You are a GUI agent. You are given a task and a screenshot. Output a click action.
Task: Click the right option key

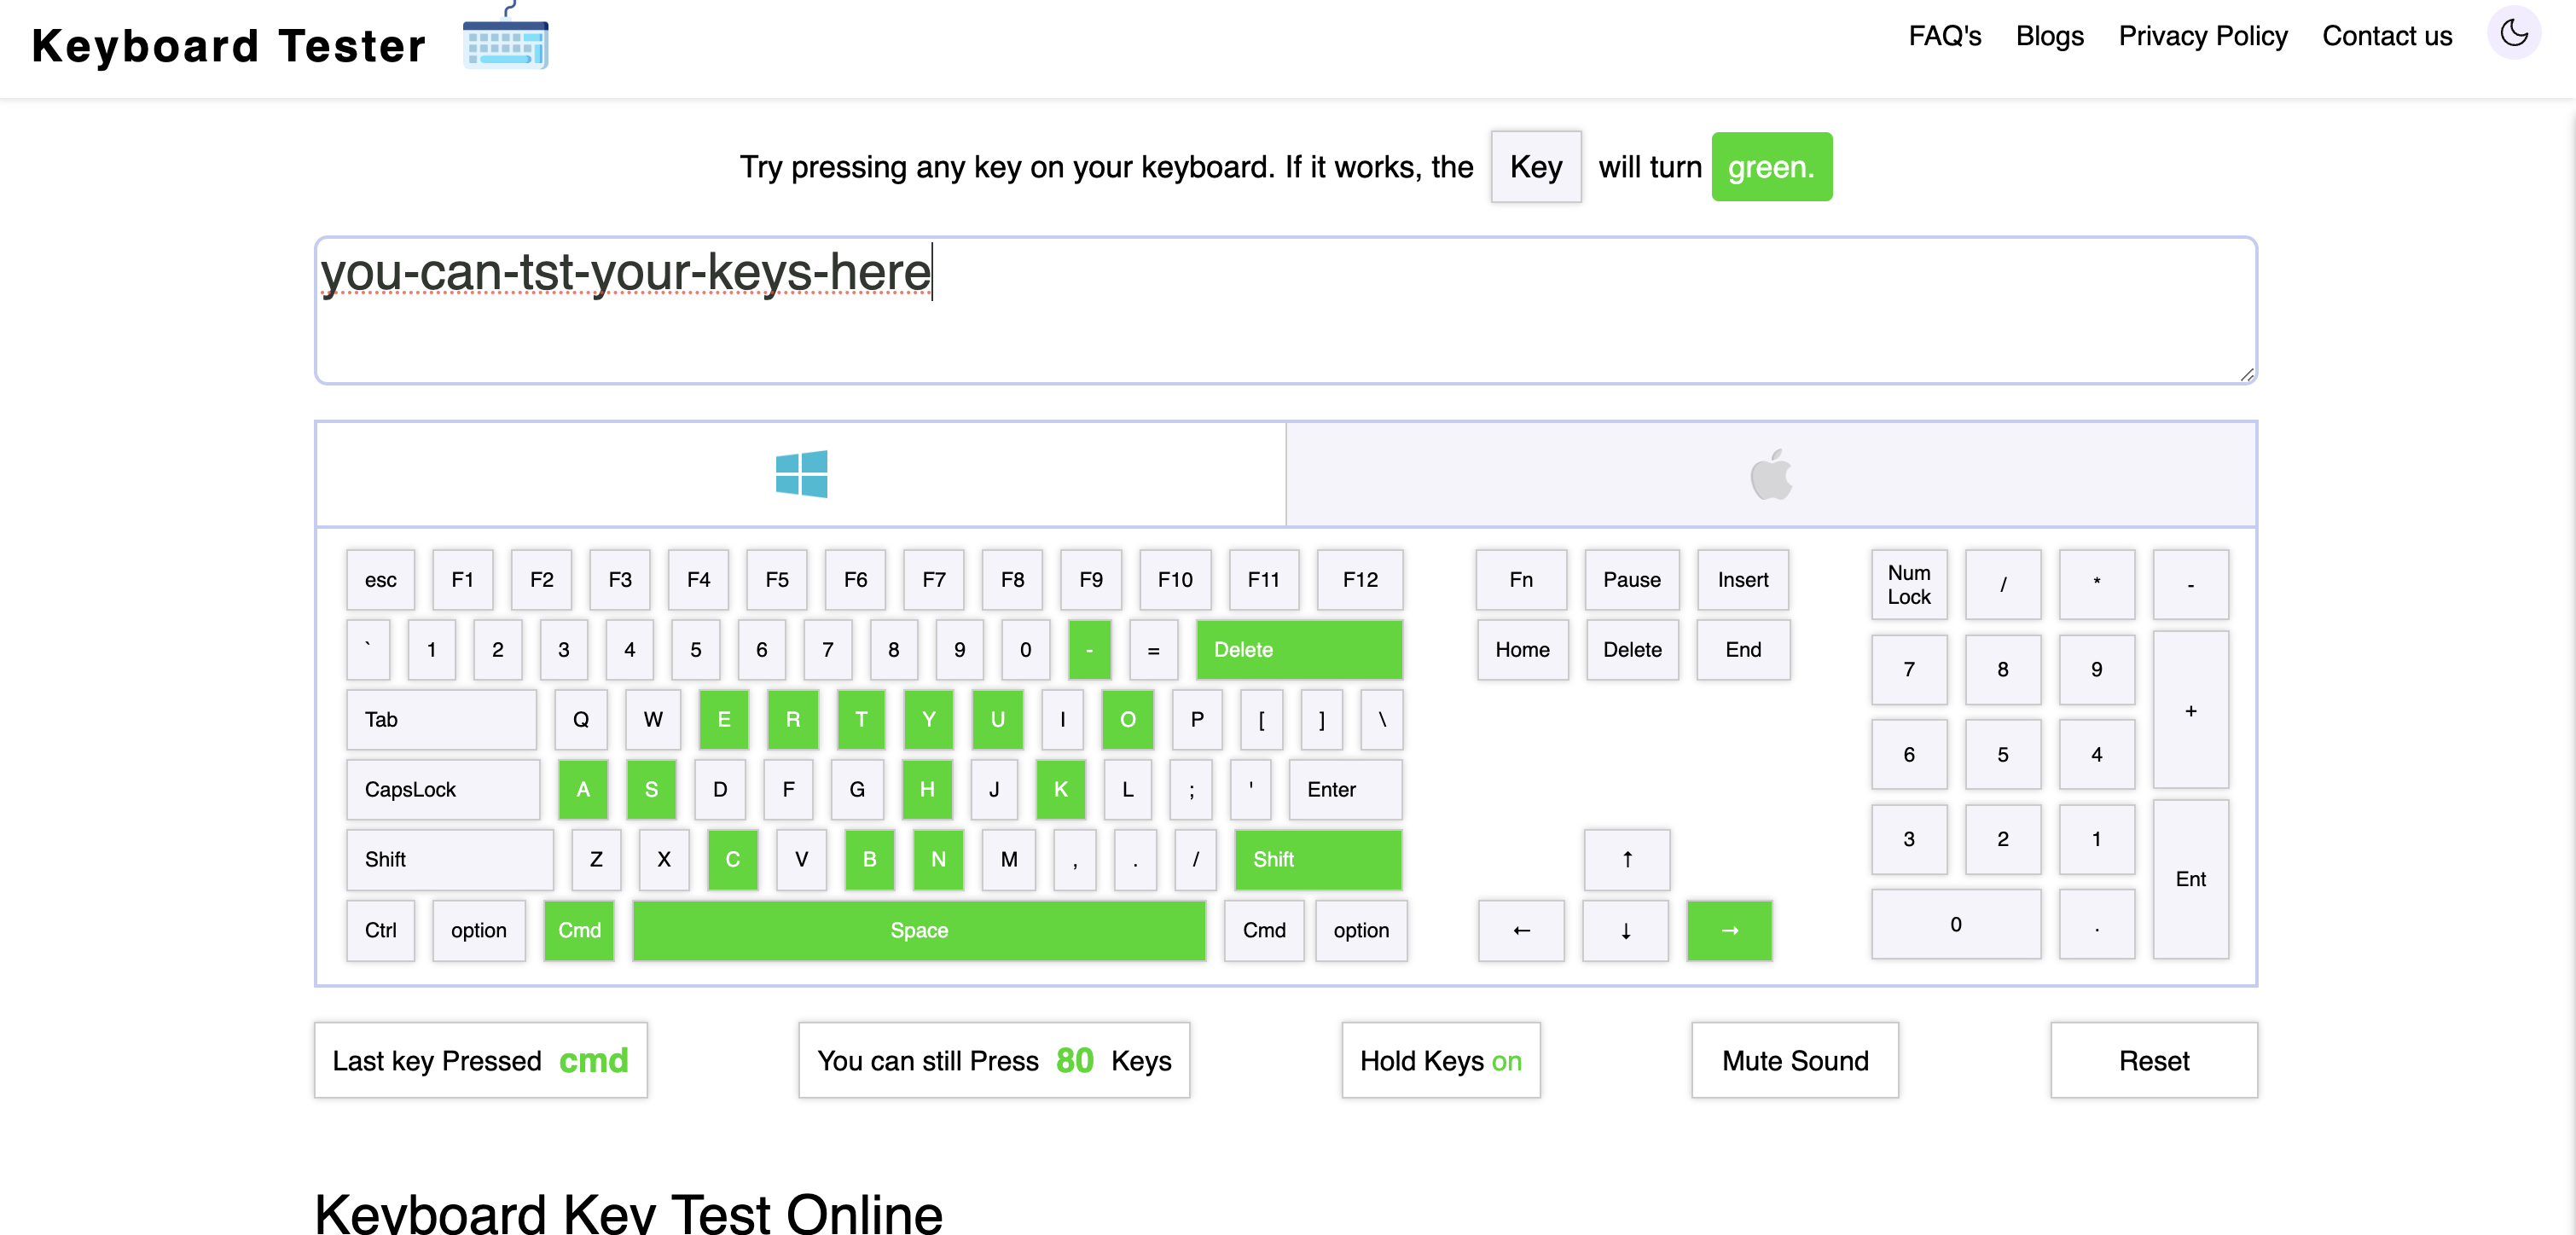coord(1361,931)
